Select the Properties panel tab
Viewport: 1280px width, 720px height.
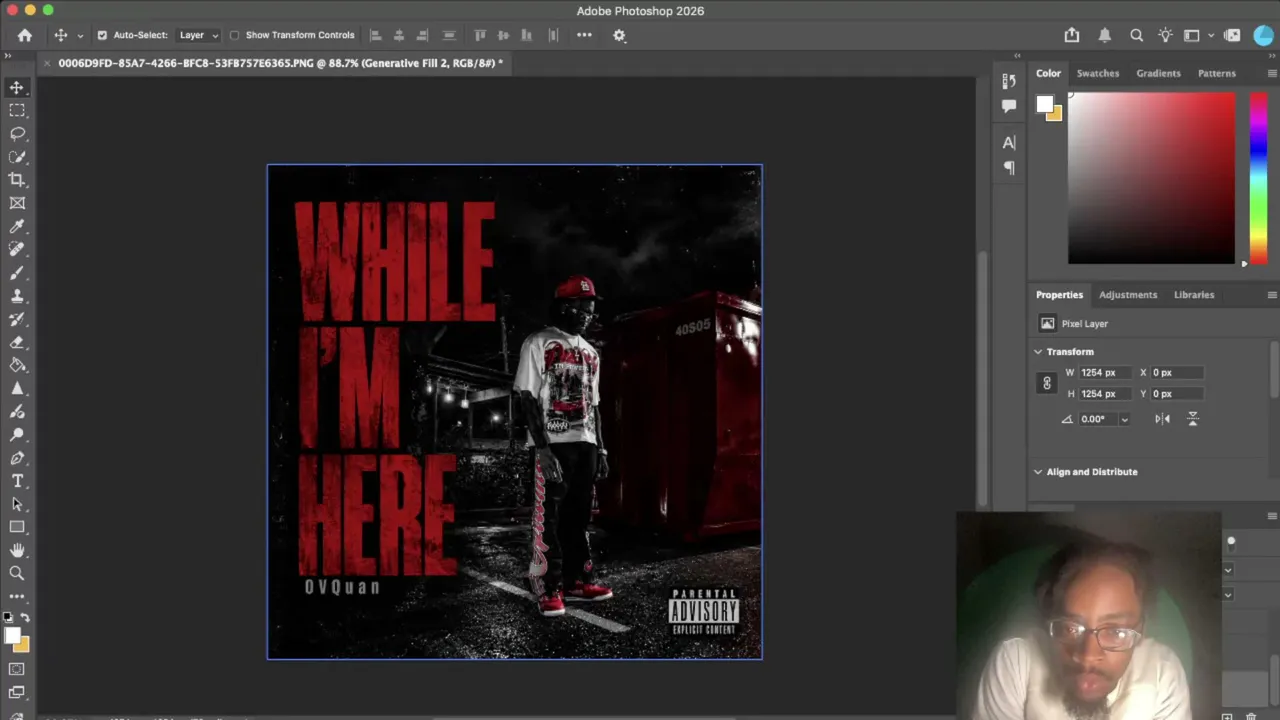click(1059, 295)
